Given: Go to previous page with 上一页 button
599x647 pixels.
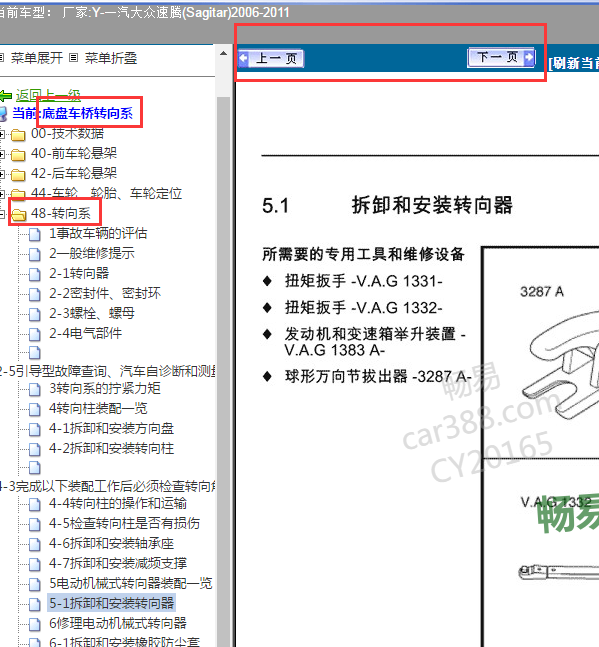Looking at the screenshot, I should point(271,59).
